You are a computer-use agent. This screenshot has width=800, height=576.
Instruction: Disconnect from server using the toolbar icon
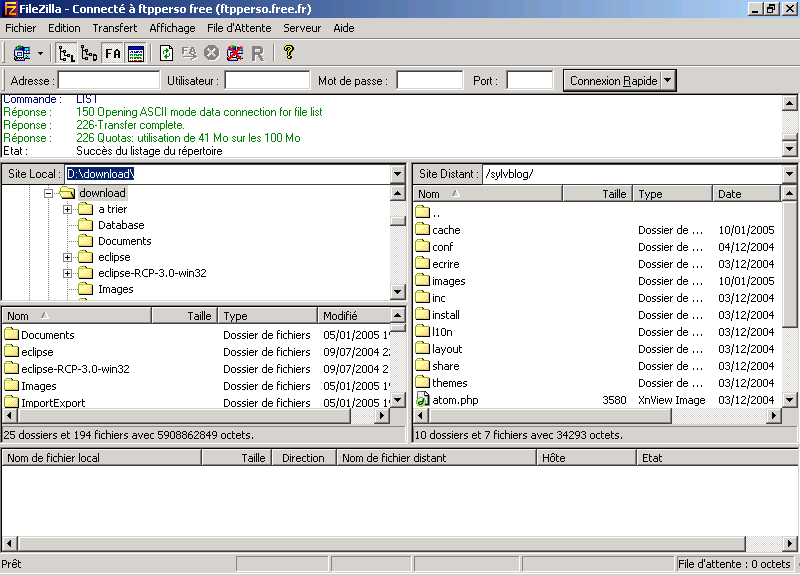pos(235,53)
